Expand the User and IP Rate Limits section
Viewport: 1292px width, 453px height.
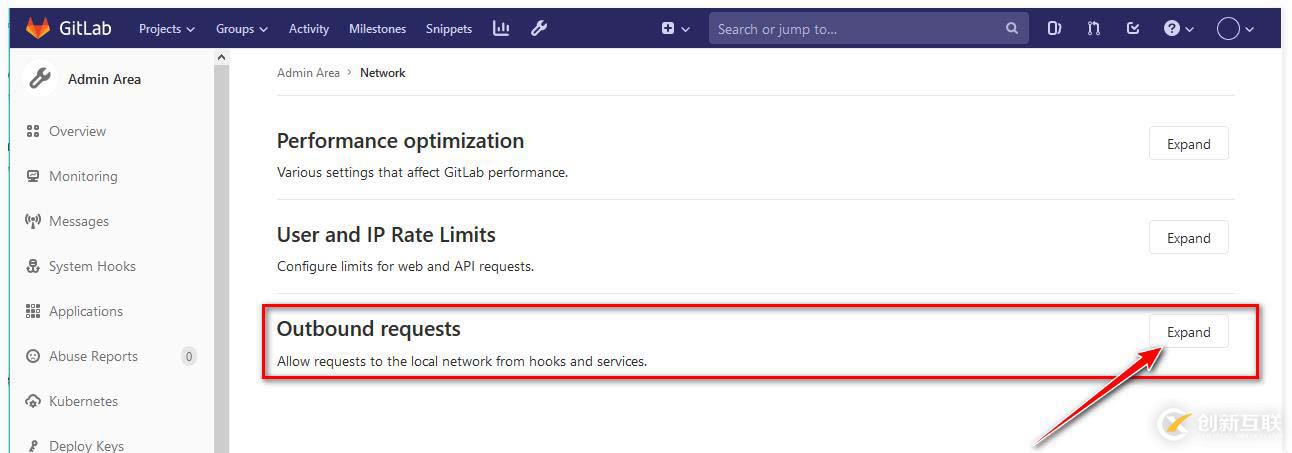[1188, 238]
